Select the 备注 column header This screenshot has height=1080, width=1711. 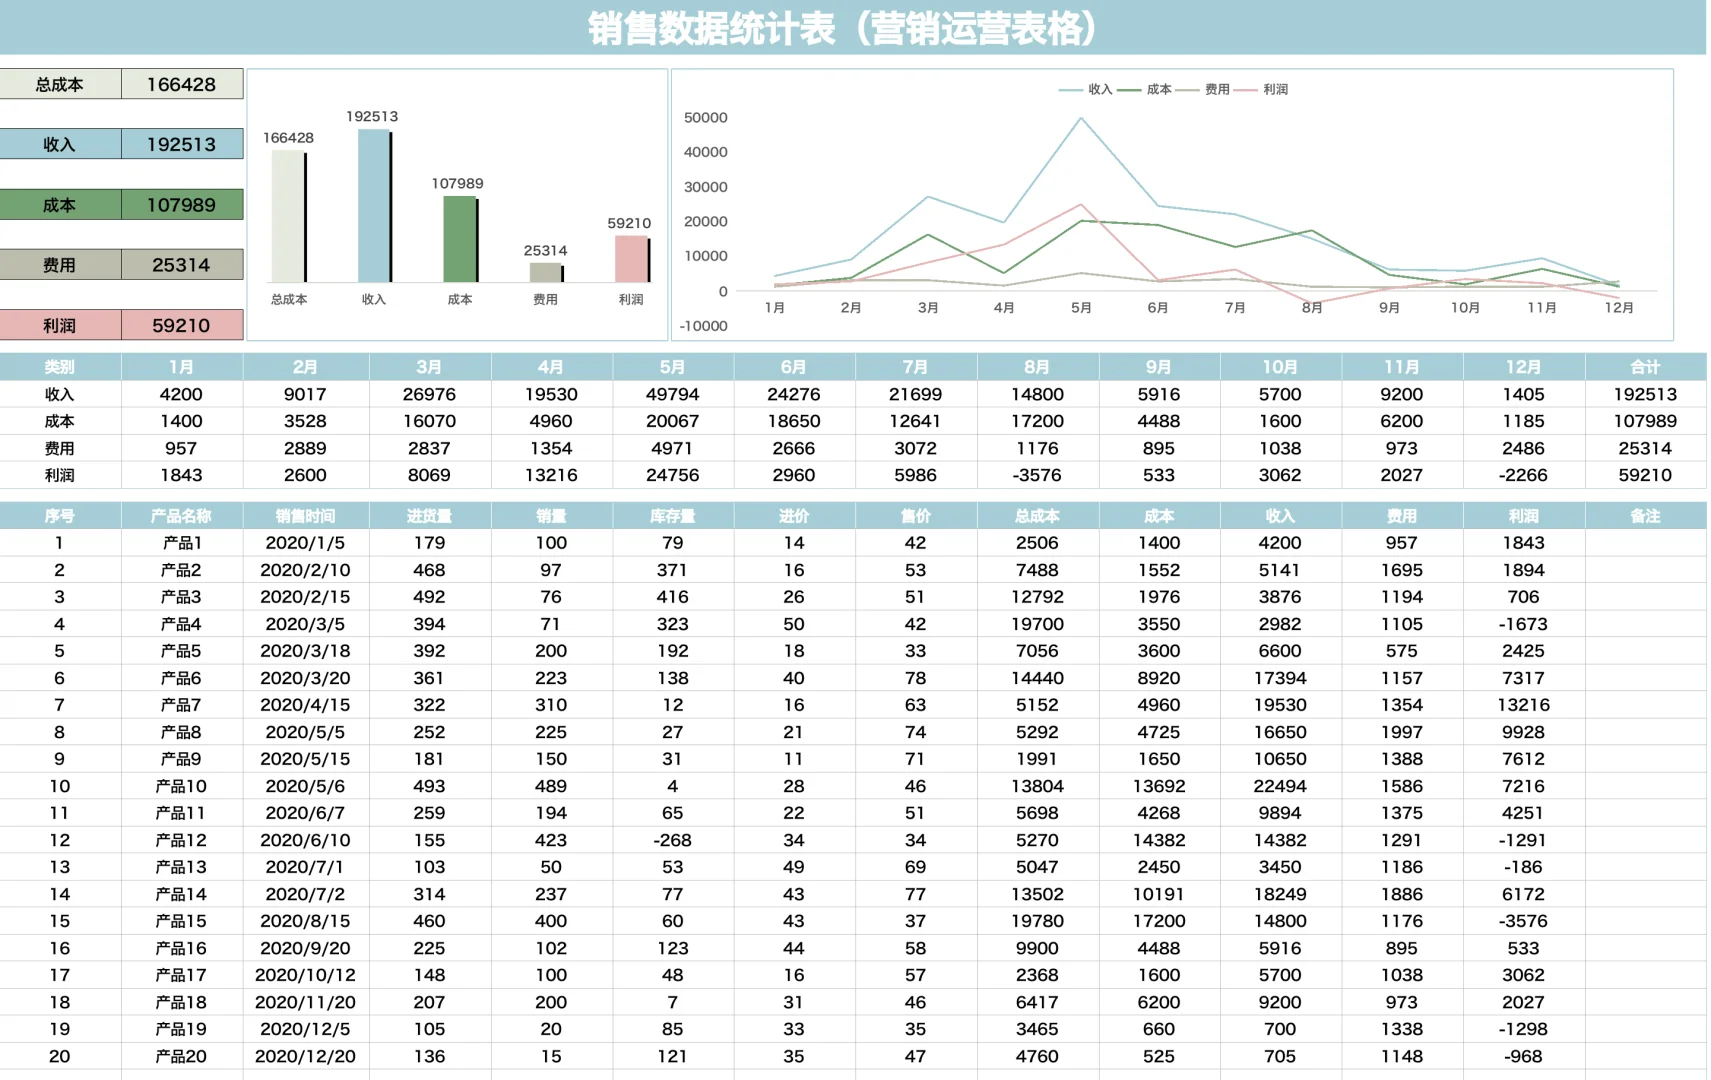pos(1645,516)
